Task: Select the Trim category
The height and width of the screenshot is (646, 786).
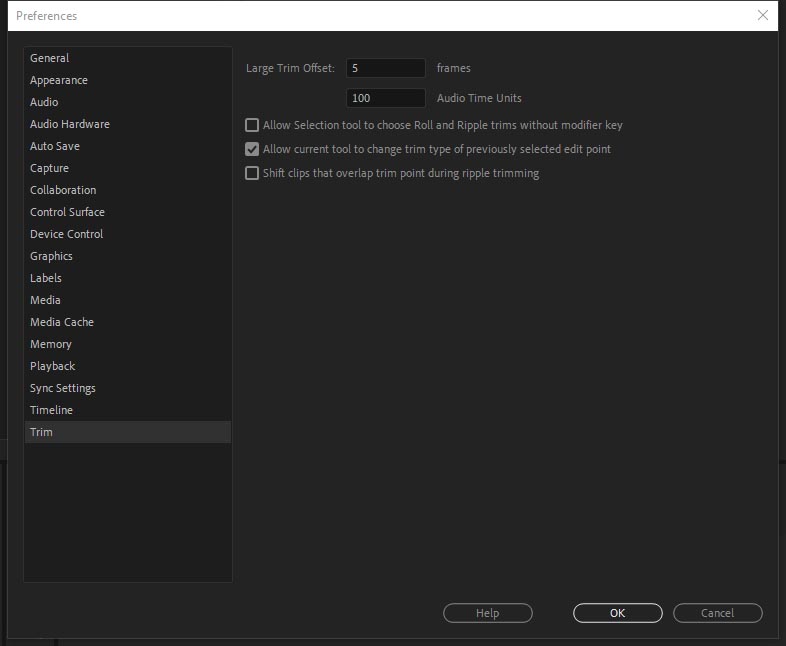Action: pyautogui.click(x=128, y=432)
